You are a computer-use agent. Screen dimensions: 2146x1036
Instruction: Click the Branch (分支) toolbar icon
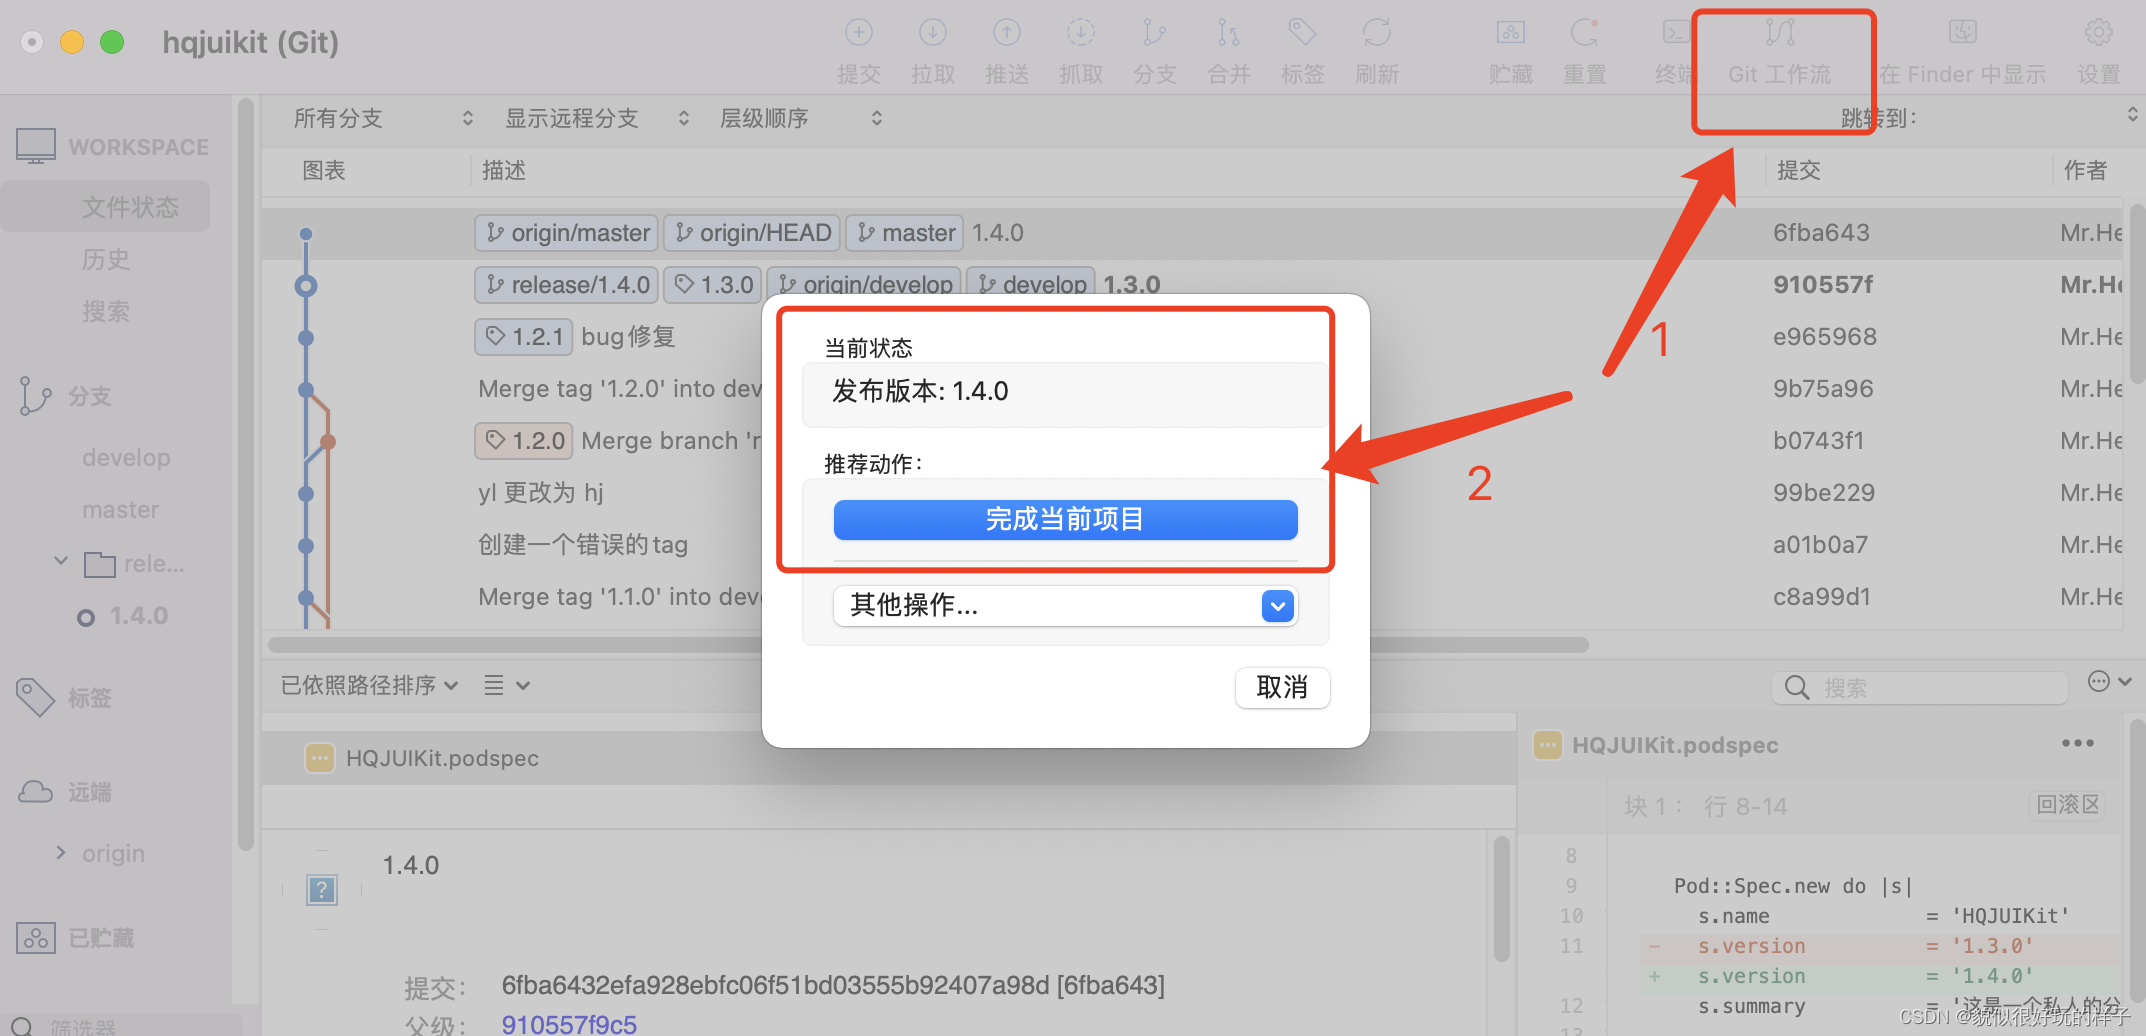[1155, 34]
